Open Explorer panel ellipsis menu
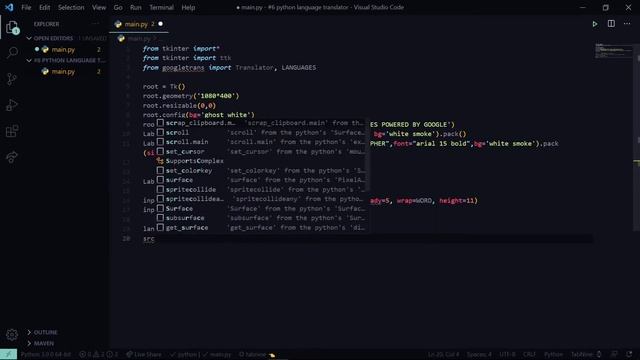Screen dimensions: 640x360 click(x=96, y=24)
